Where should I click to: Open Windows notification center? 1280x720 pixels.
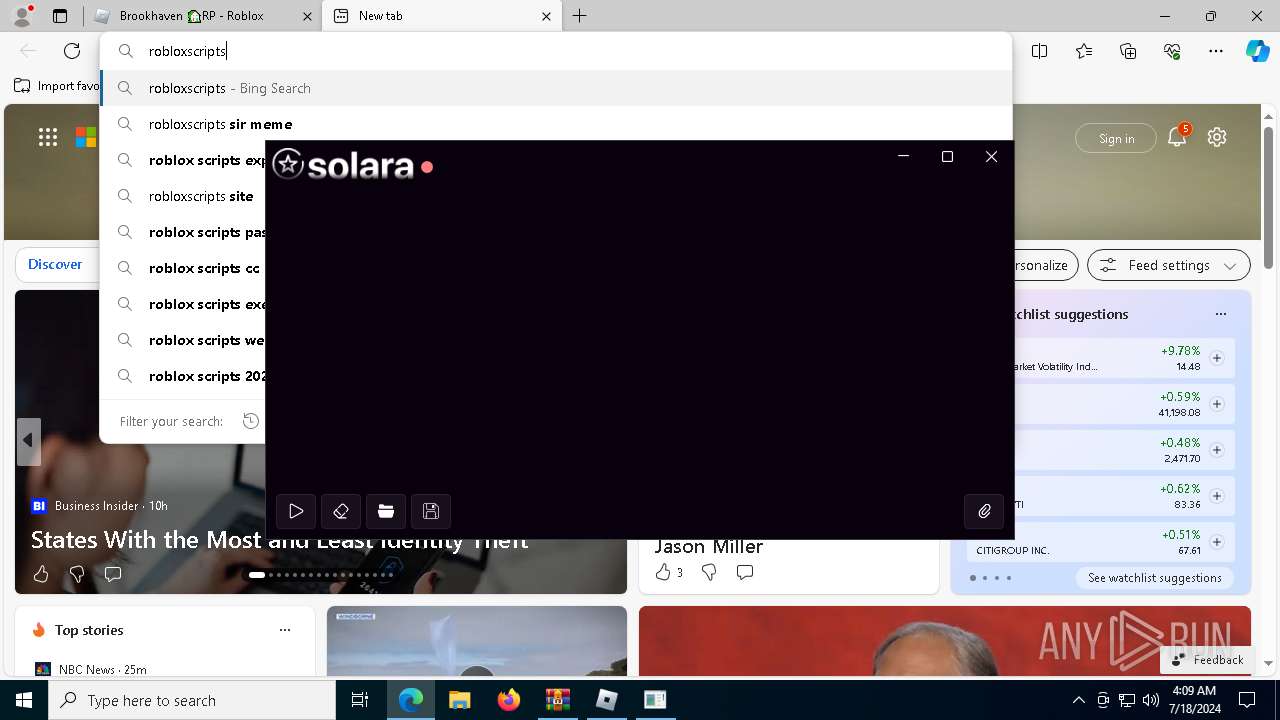click(1247, 700)
